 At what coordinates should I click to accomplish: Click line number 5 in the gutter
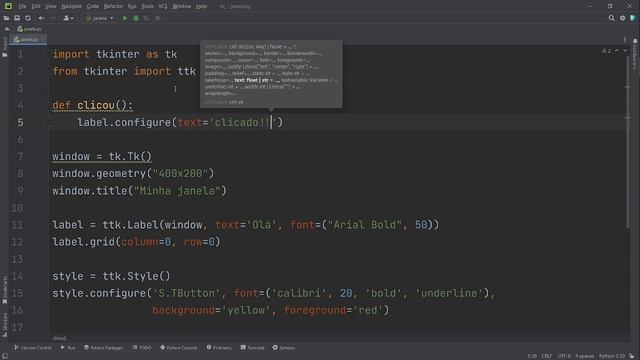(x=20, y=122)
